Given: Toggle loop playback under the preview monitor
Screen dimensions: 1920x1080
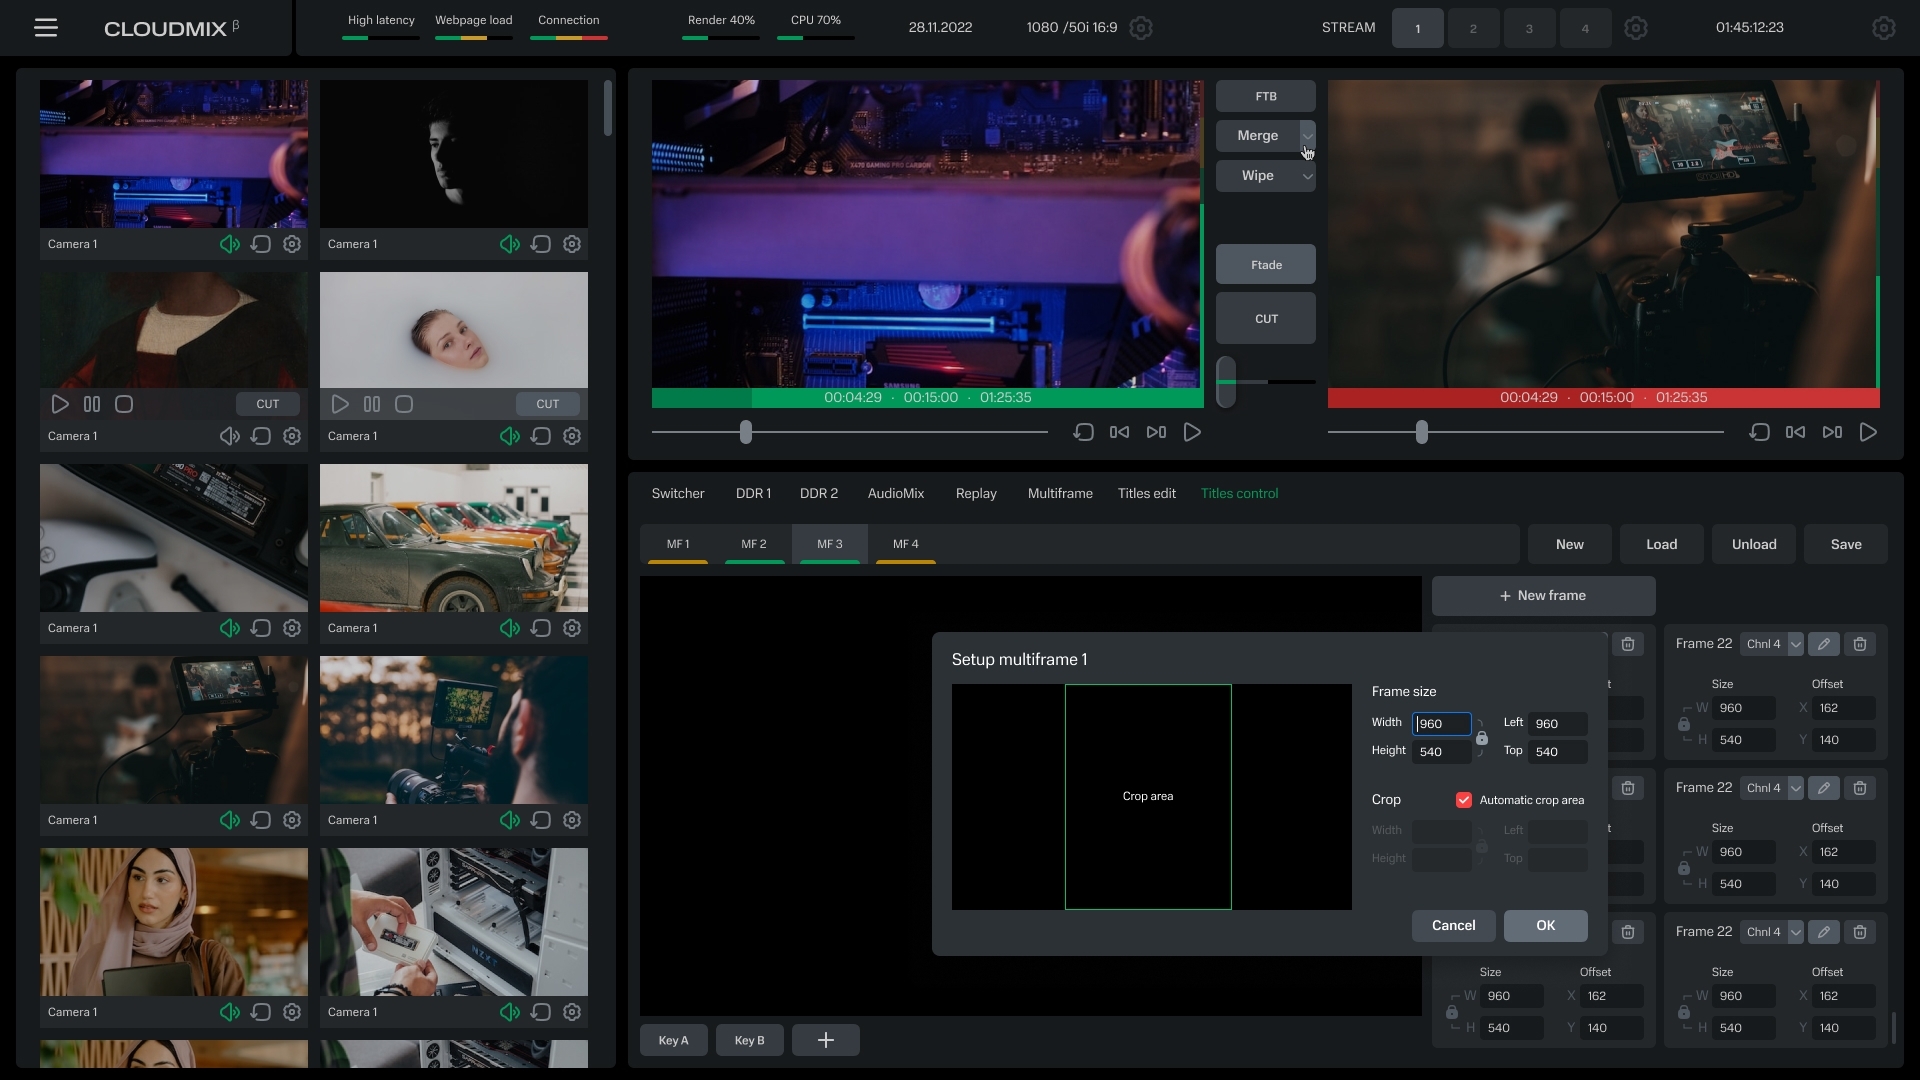Looking at the screenshot, I should [x=1083, y=432].
